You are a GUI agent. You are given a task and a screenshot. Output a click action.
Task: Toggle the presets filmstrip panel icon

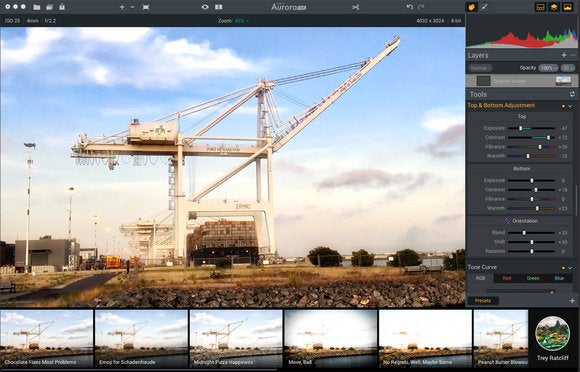click(x=540, y=7)
